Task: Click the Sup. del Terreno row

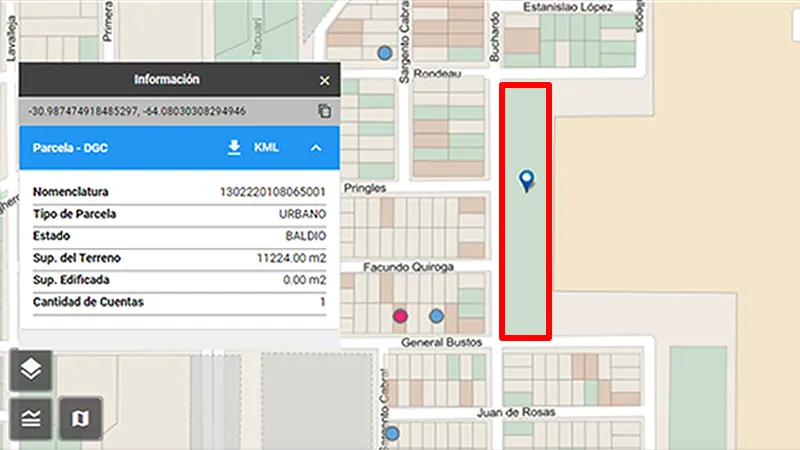Action: 179,258
